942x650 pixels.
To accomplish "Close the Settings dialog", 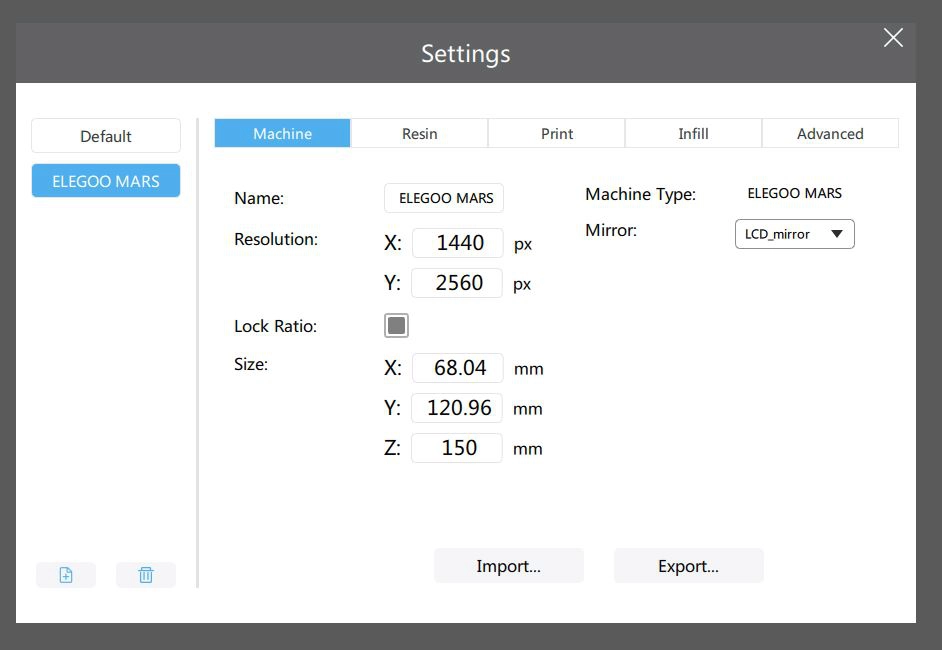I will point(893,38).
